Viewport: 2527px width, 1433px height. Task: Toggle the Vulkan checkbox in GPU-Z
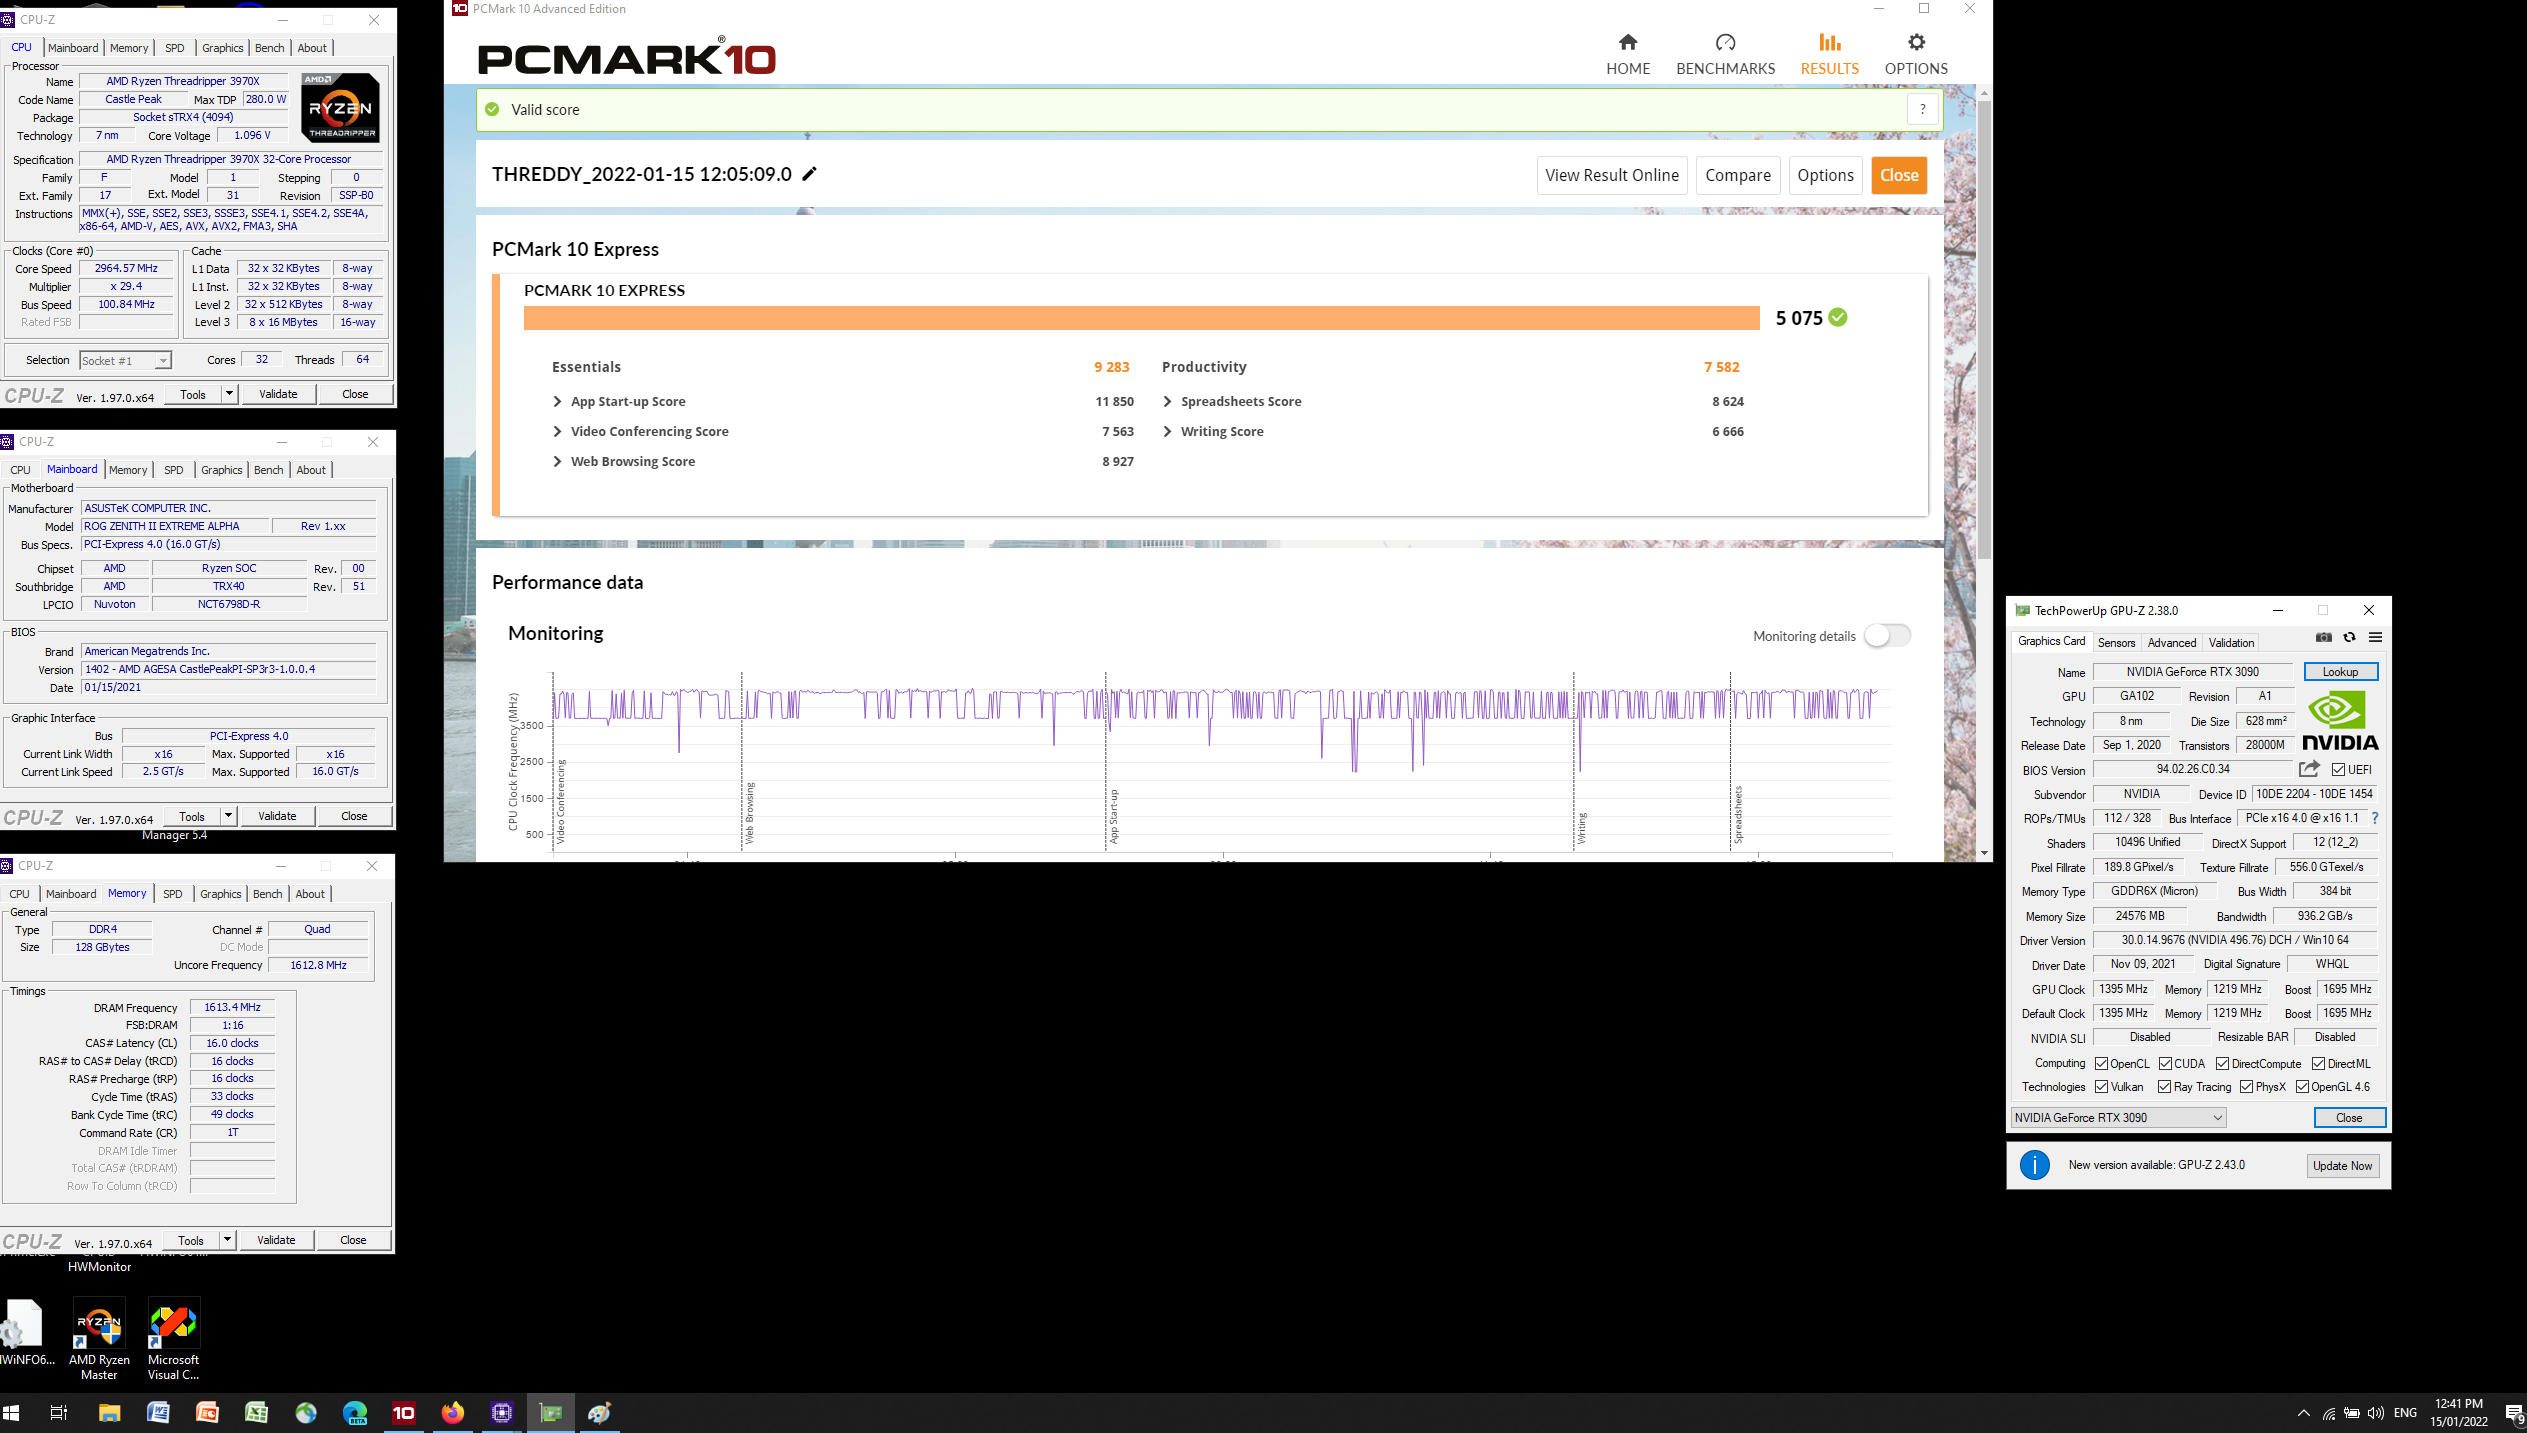pyautogui.click(x=2101, y=1087)
